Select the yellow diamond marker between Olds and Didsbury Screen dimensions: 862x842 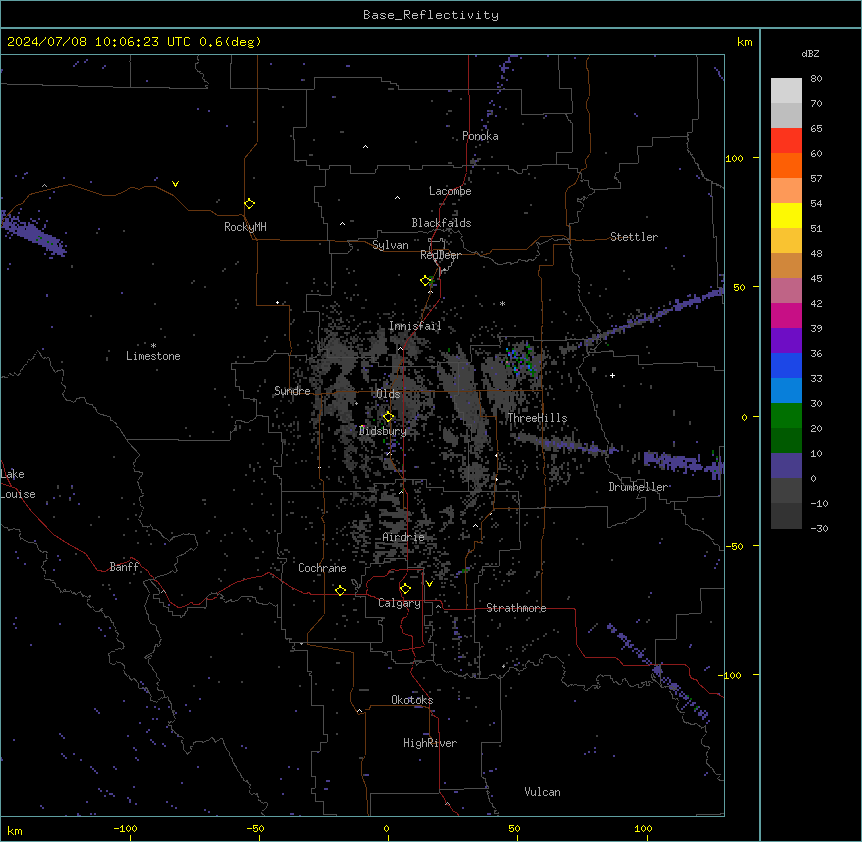coord(388,417)
